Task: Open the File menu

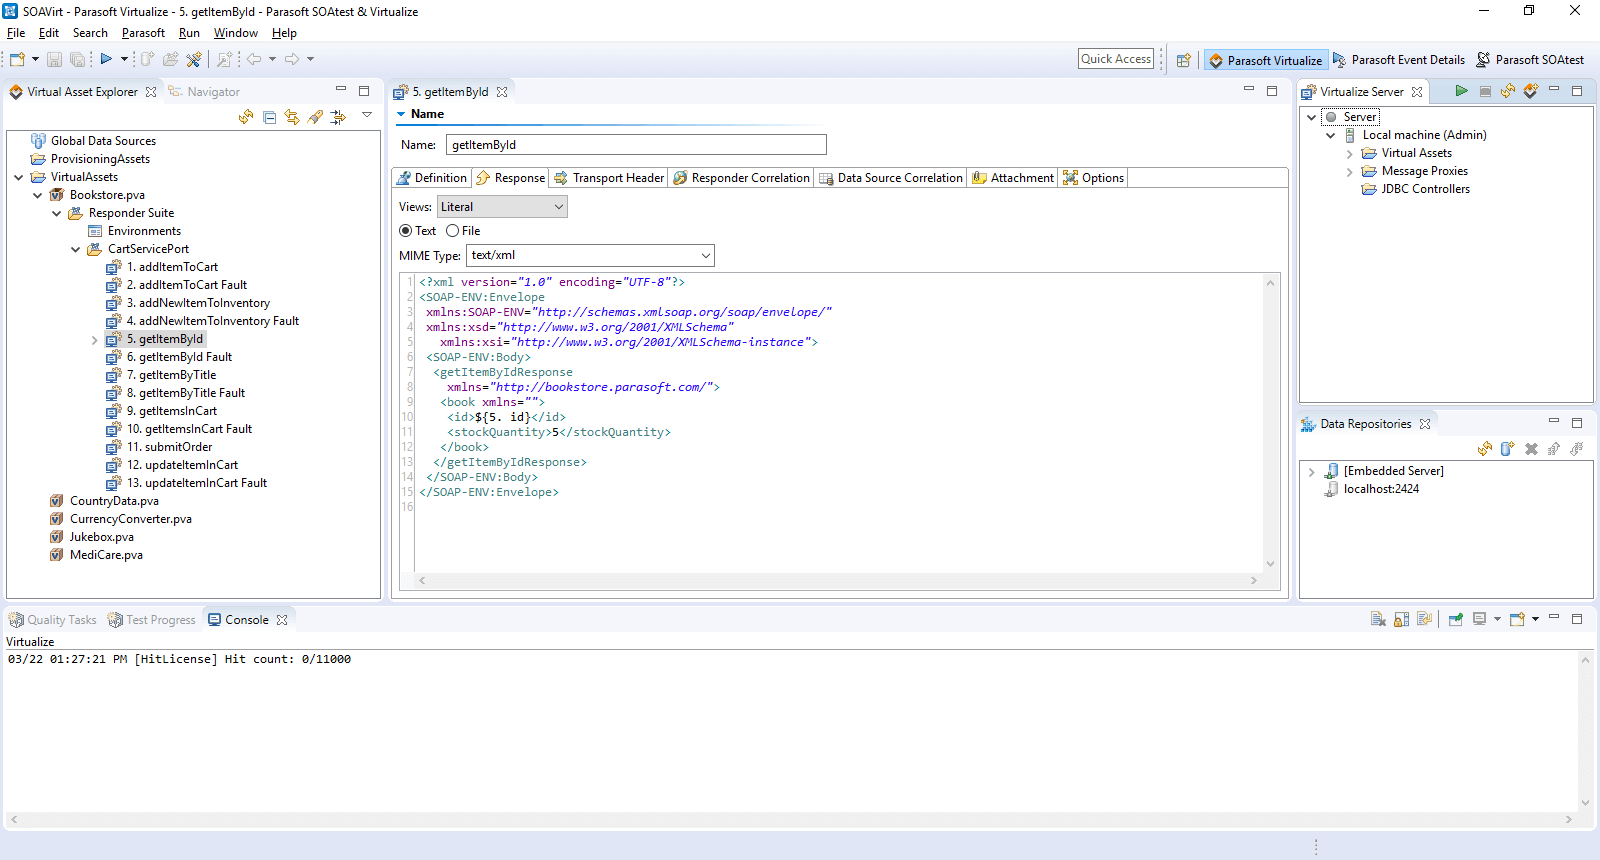Action: click(x=16, y=33)
